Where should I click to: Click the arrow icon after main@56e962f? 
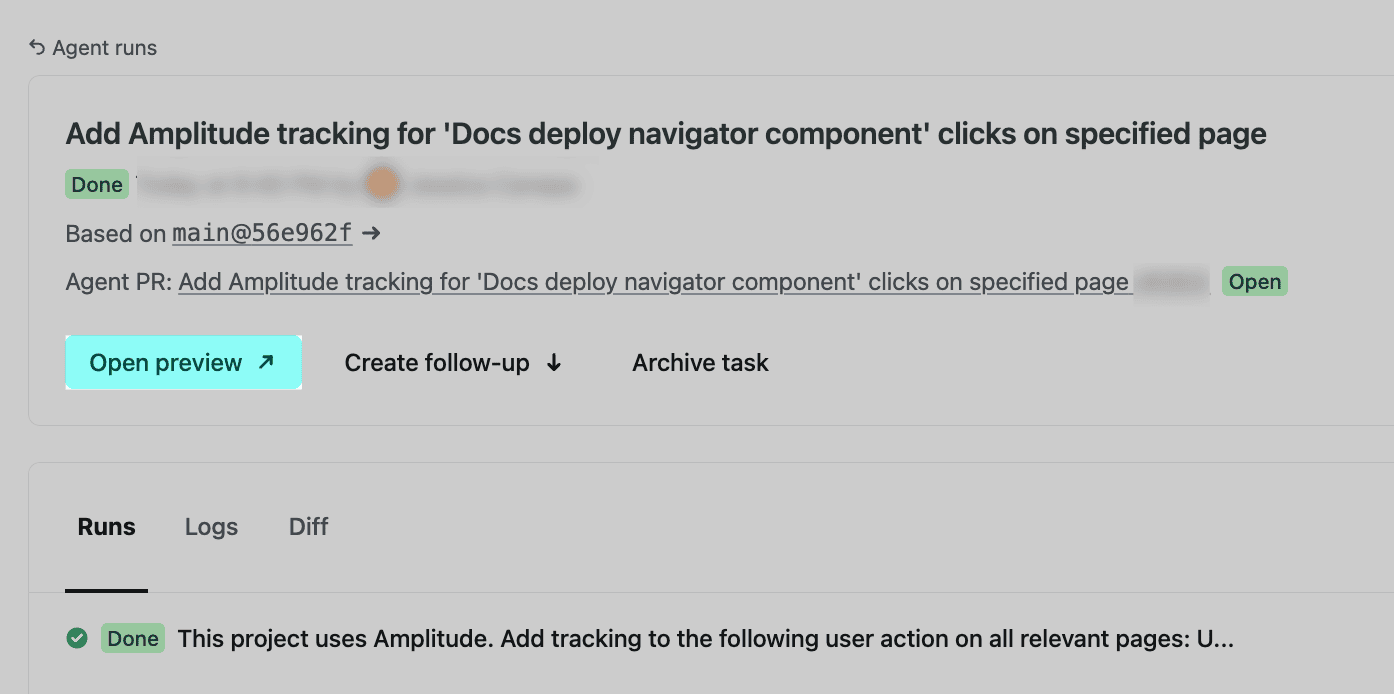371,233
